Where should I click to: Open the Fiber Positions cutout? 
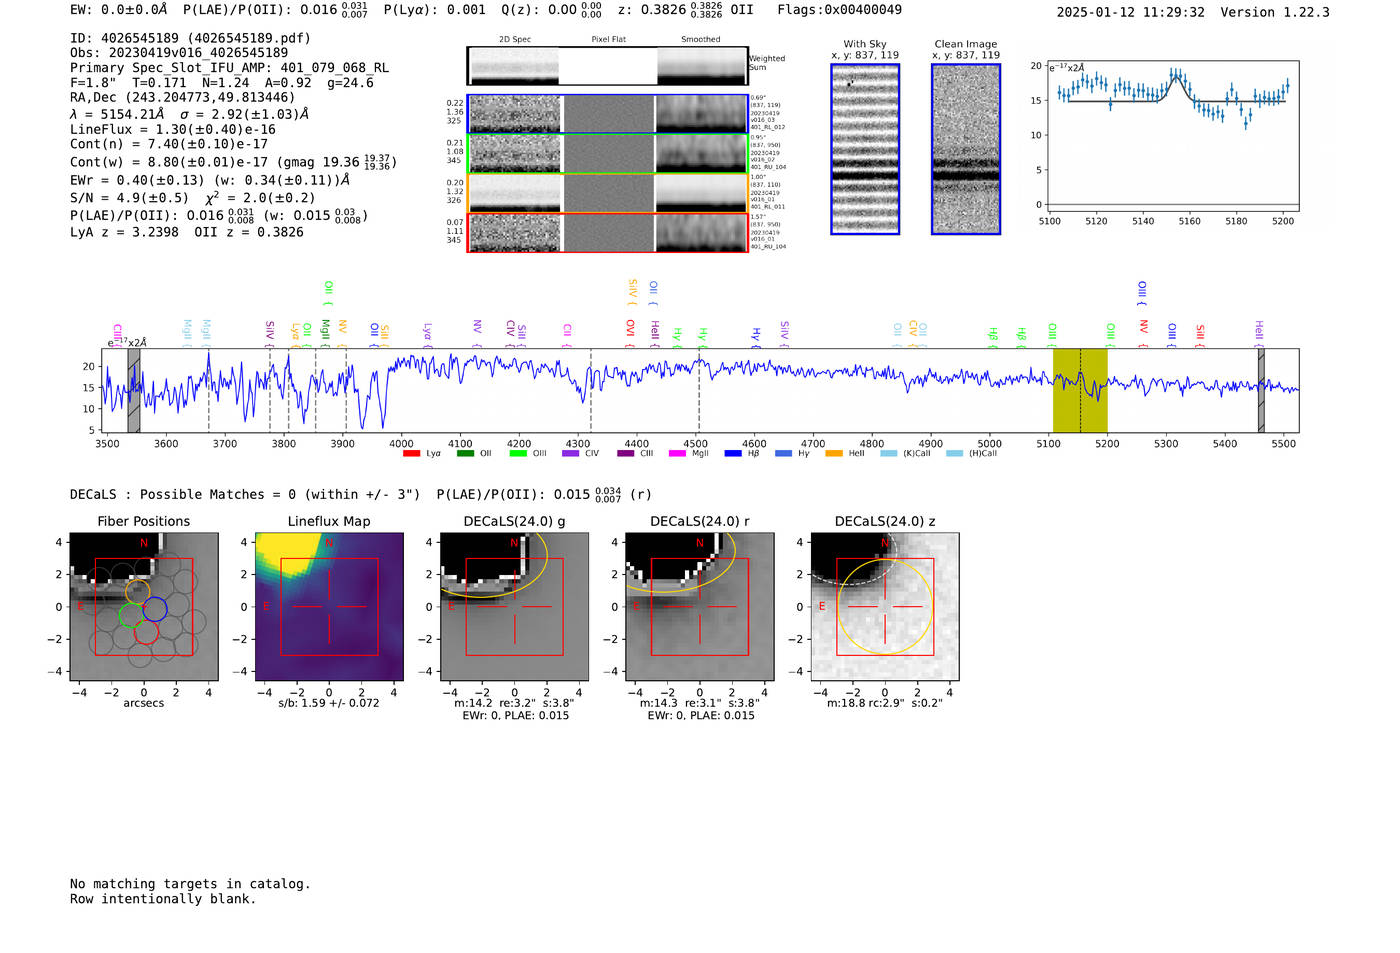point(144,606)
